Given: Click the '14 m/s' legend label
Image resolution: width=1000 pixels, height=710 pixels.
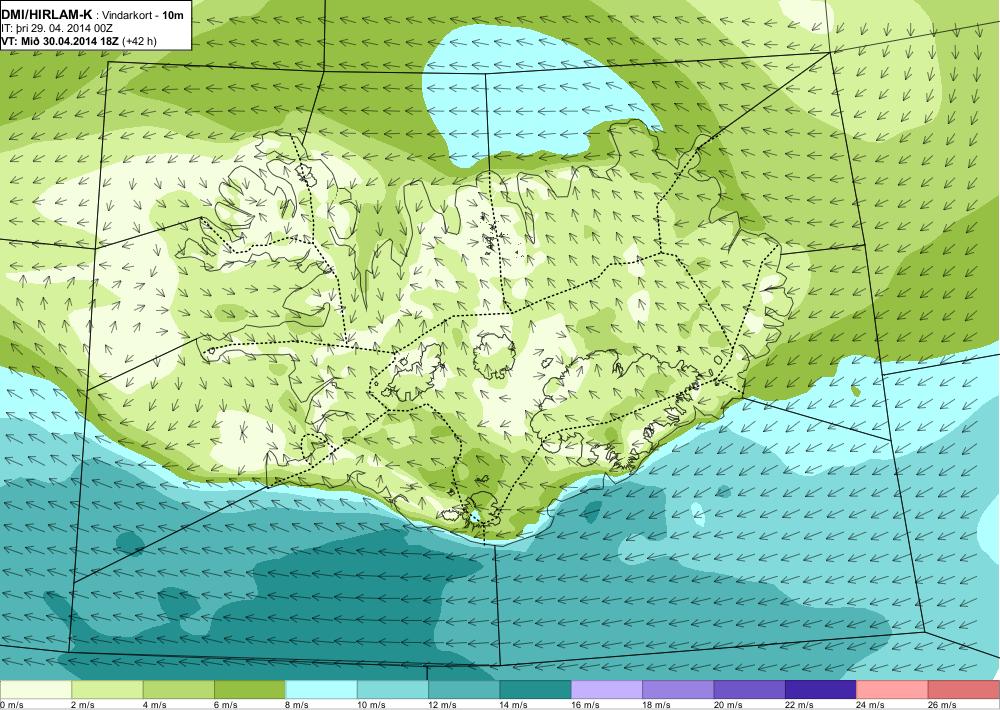Looking at the screenshot, I should 514,705.
